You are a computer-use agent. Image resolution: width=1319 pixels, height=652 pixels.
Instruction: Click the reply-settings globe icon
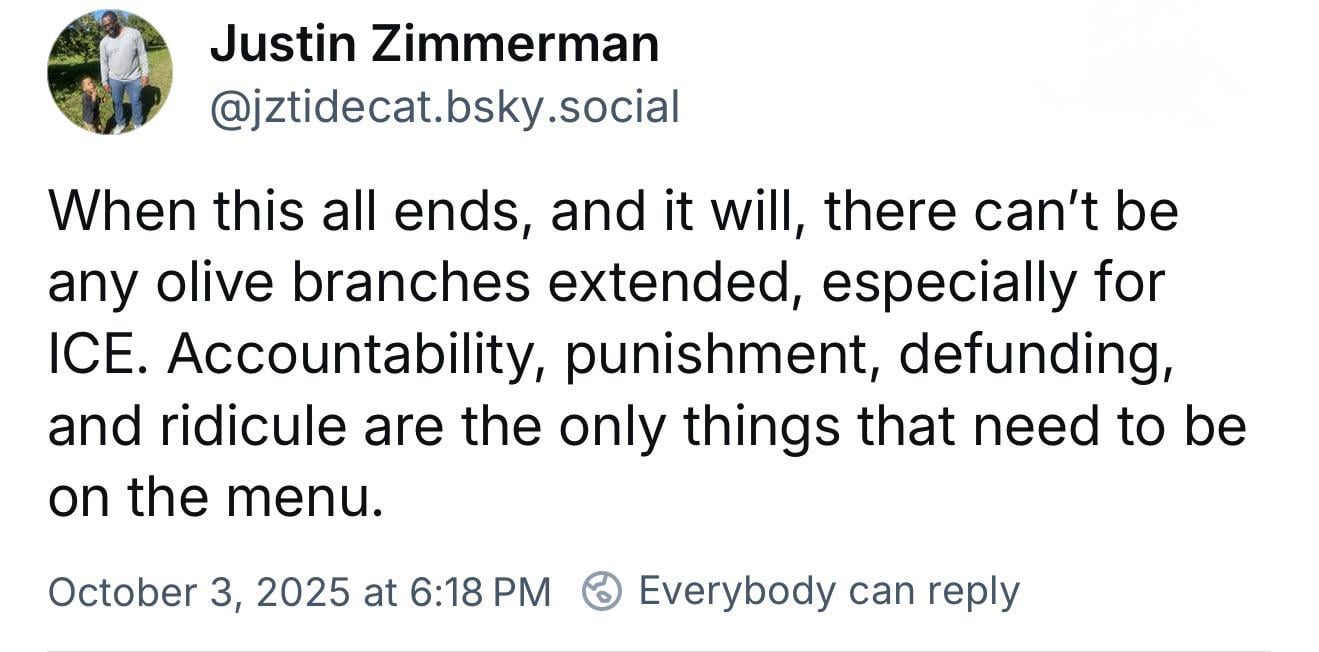603,591
